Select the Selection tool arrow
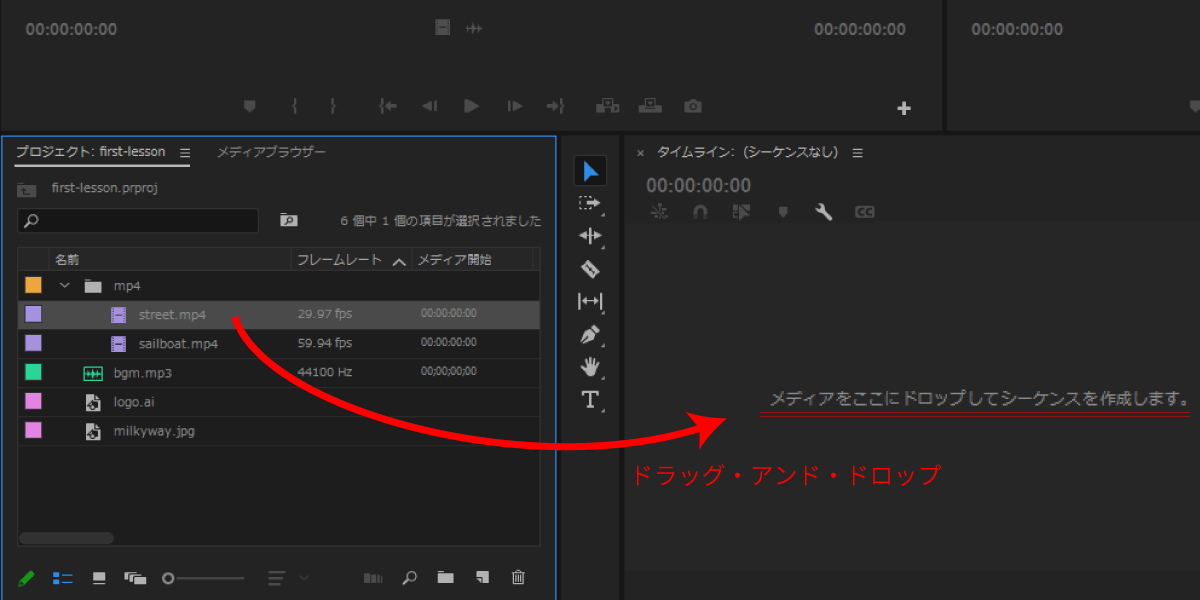The image size is (1200, 600). 590,171
